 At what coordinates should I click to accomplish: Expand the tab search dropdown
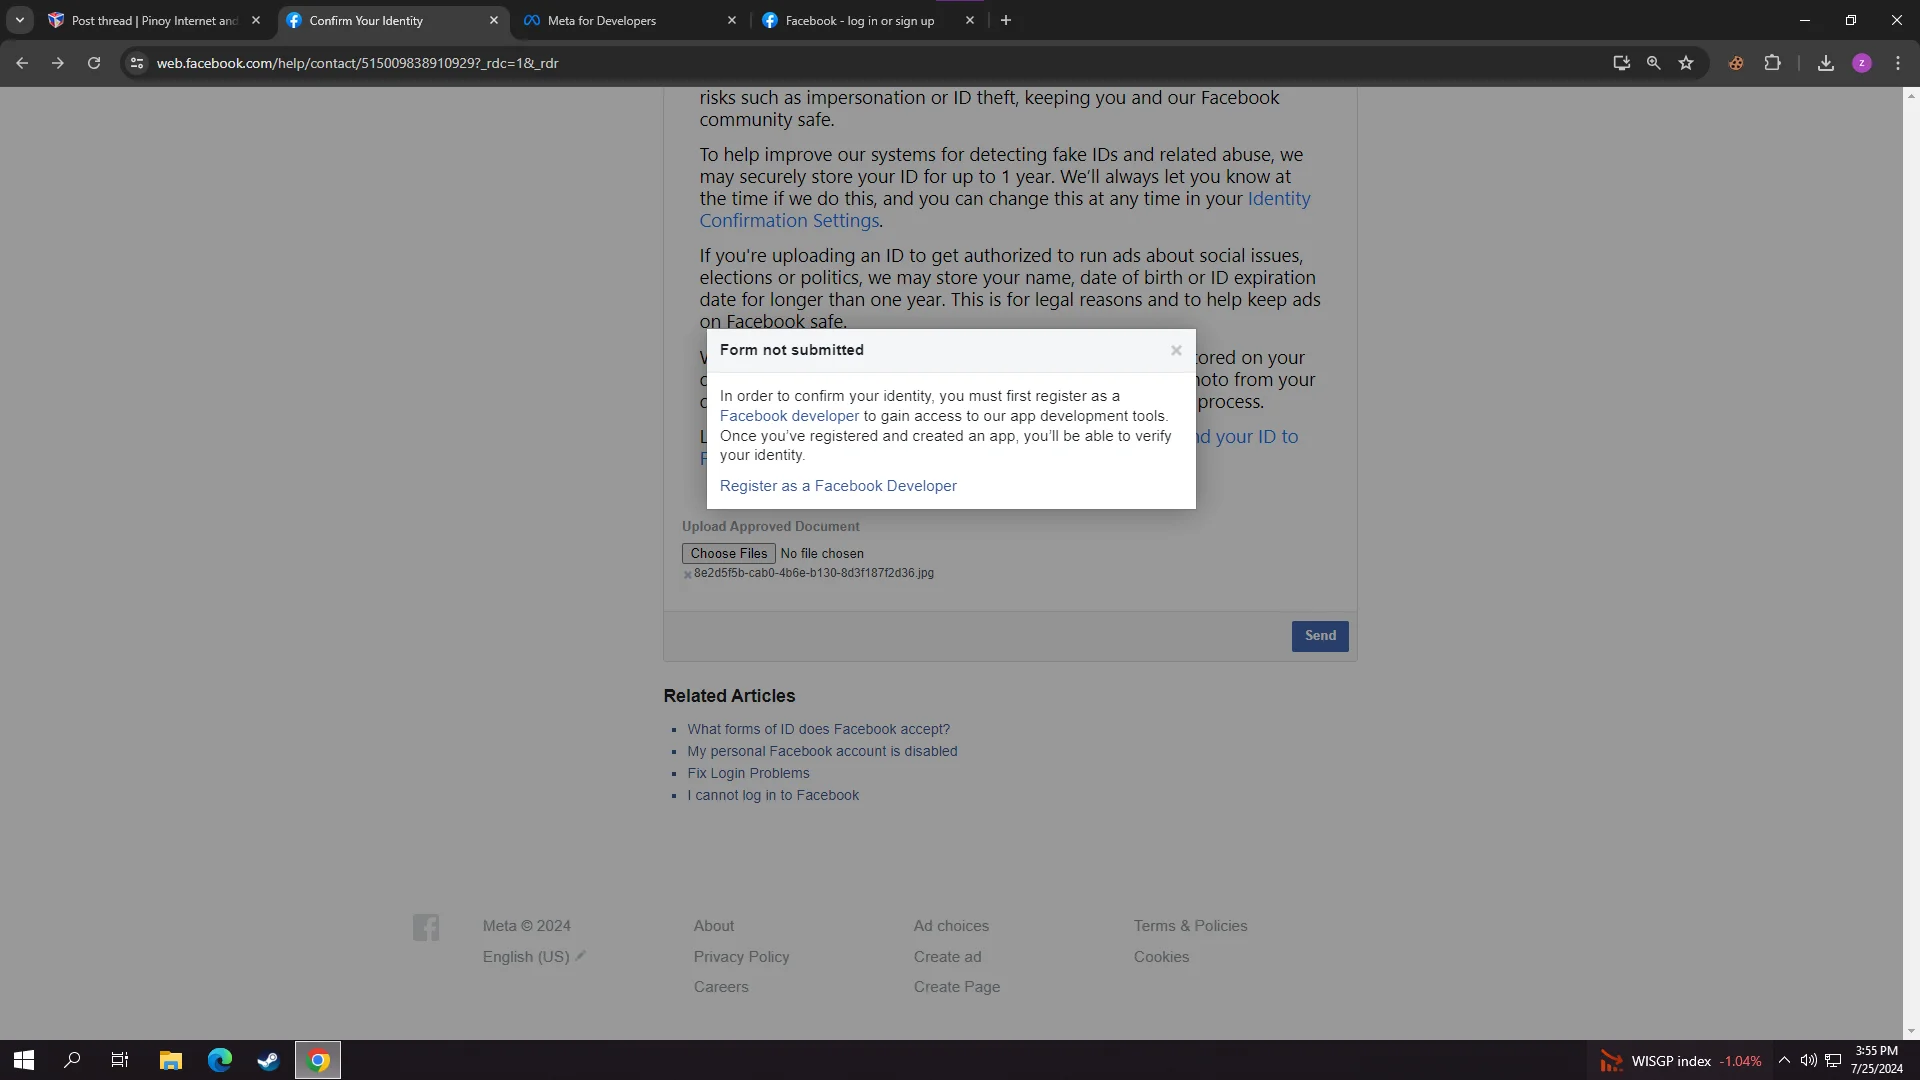pos(19,20)
